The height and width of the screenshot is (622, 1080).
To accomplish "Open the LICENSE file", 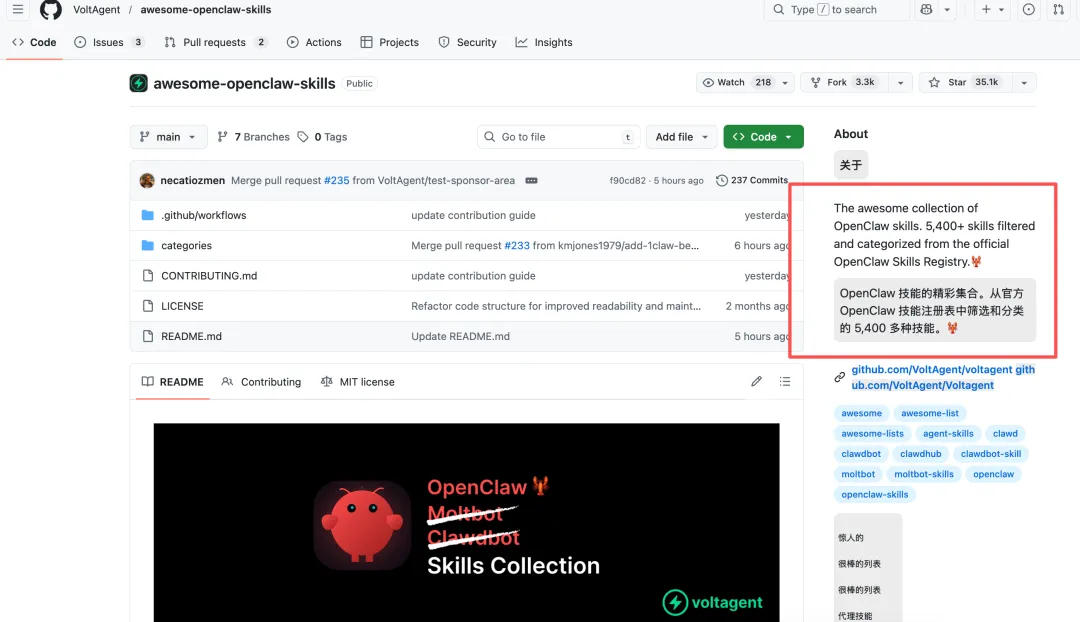I will click(183, 307).
